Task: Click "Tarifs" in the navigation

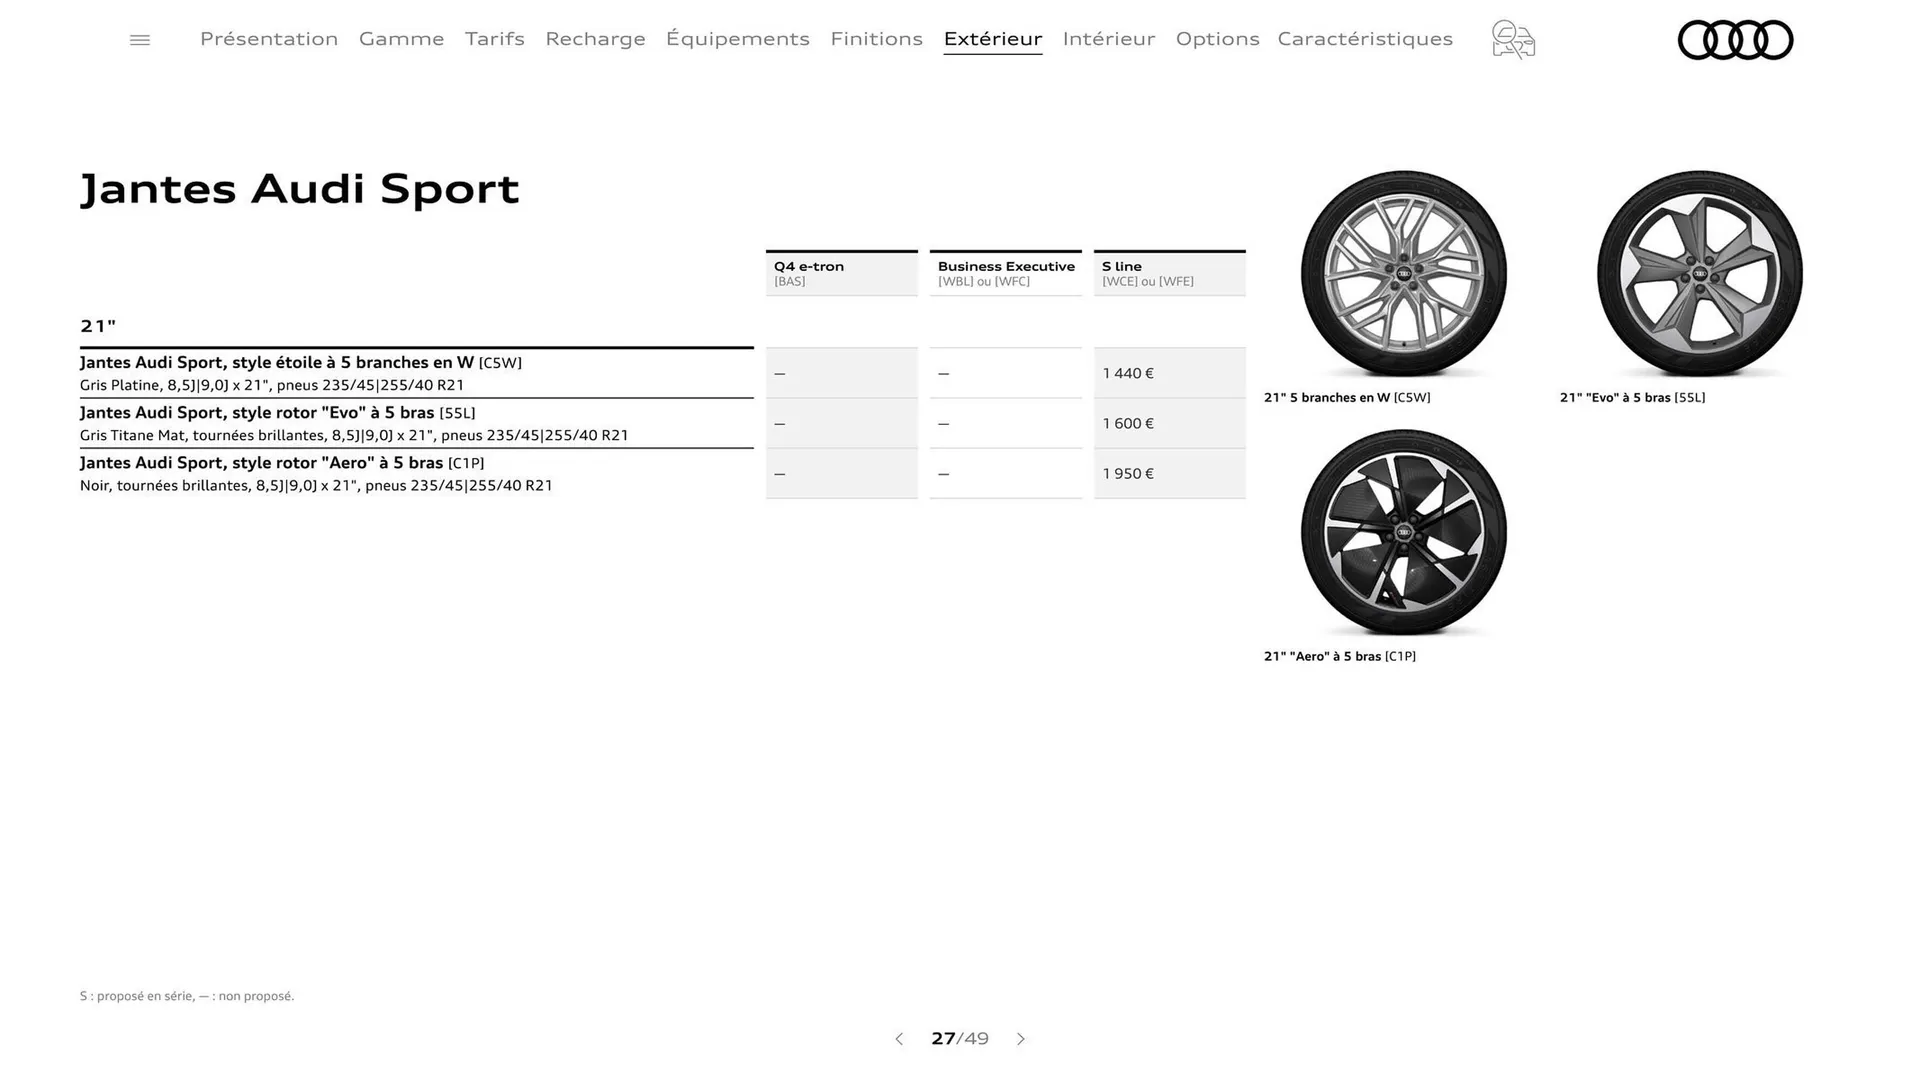Action: pyautogui.click(x=494, y=39)
